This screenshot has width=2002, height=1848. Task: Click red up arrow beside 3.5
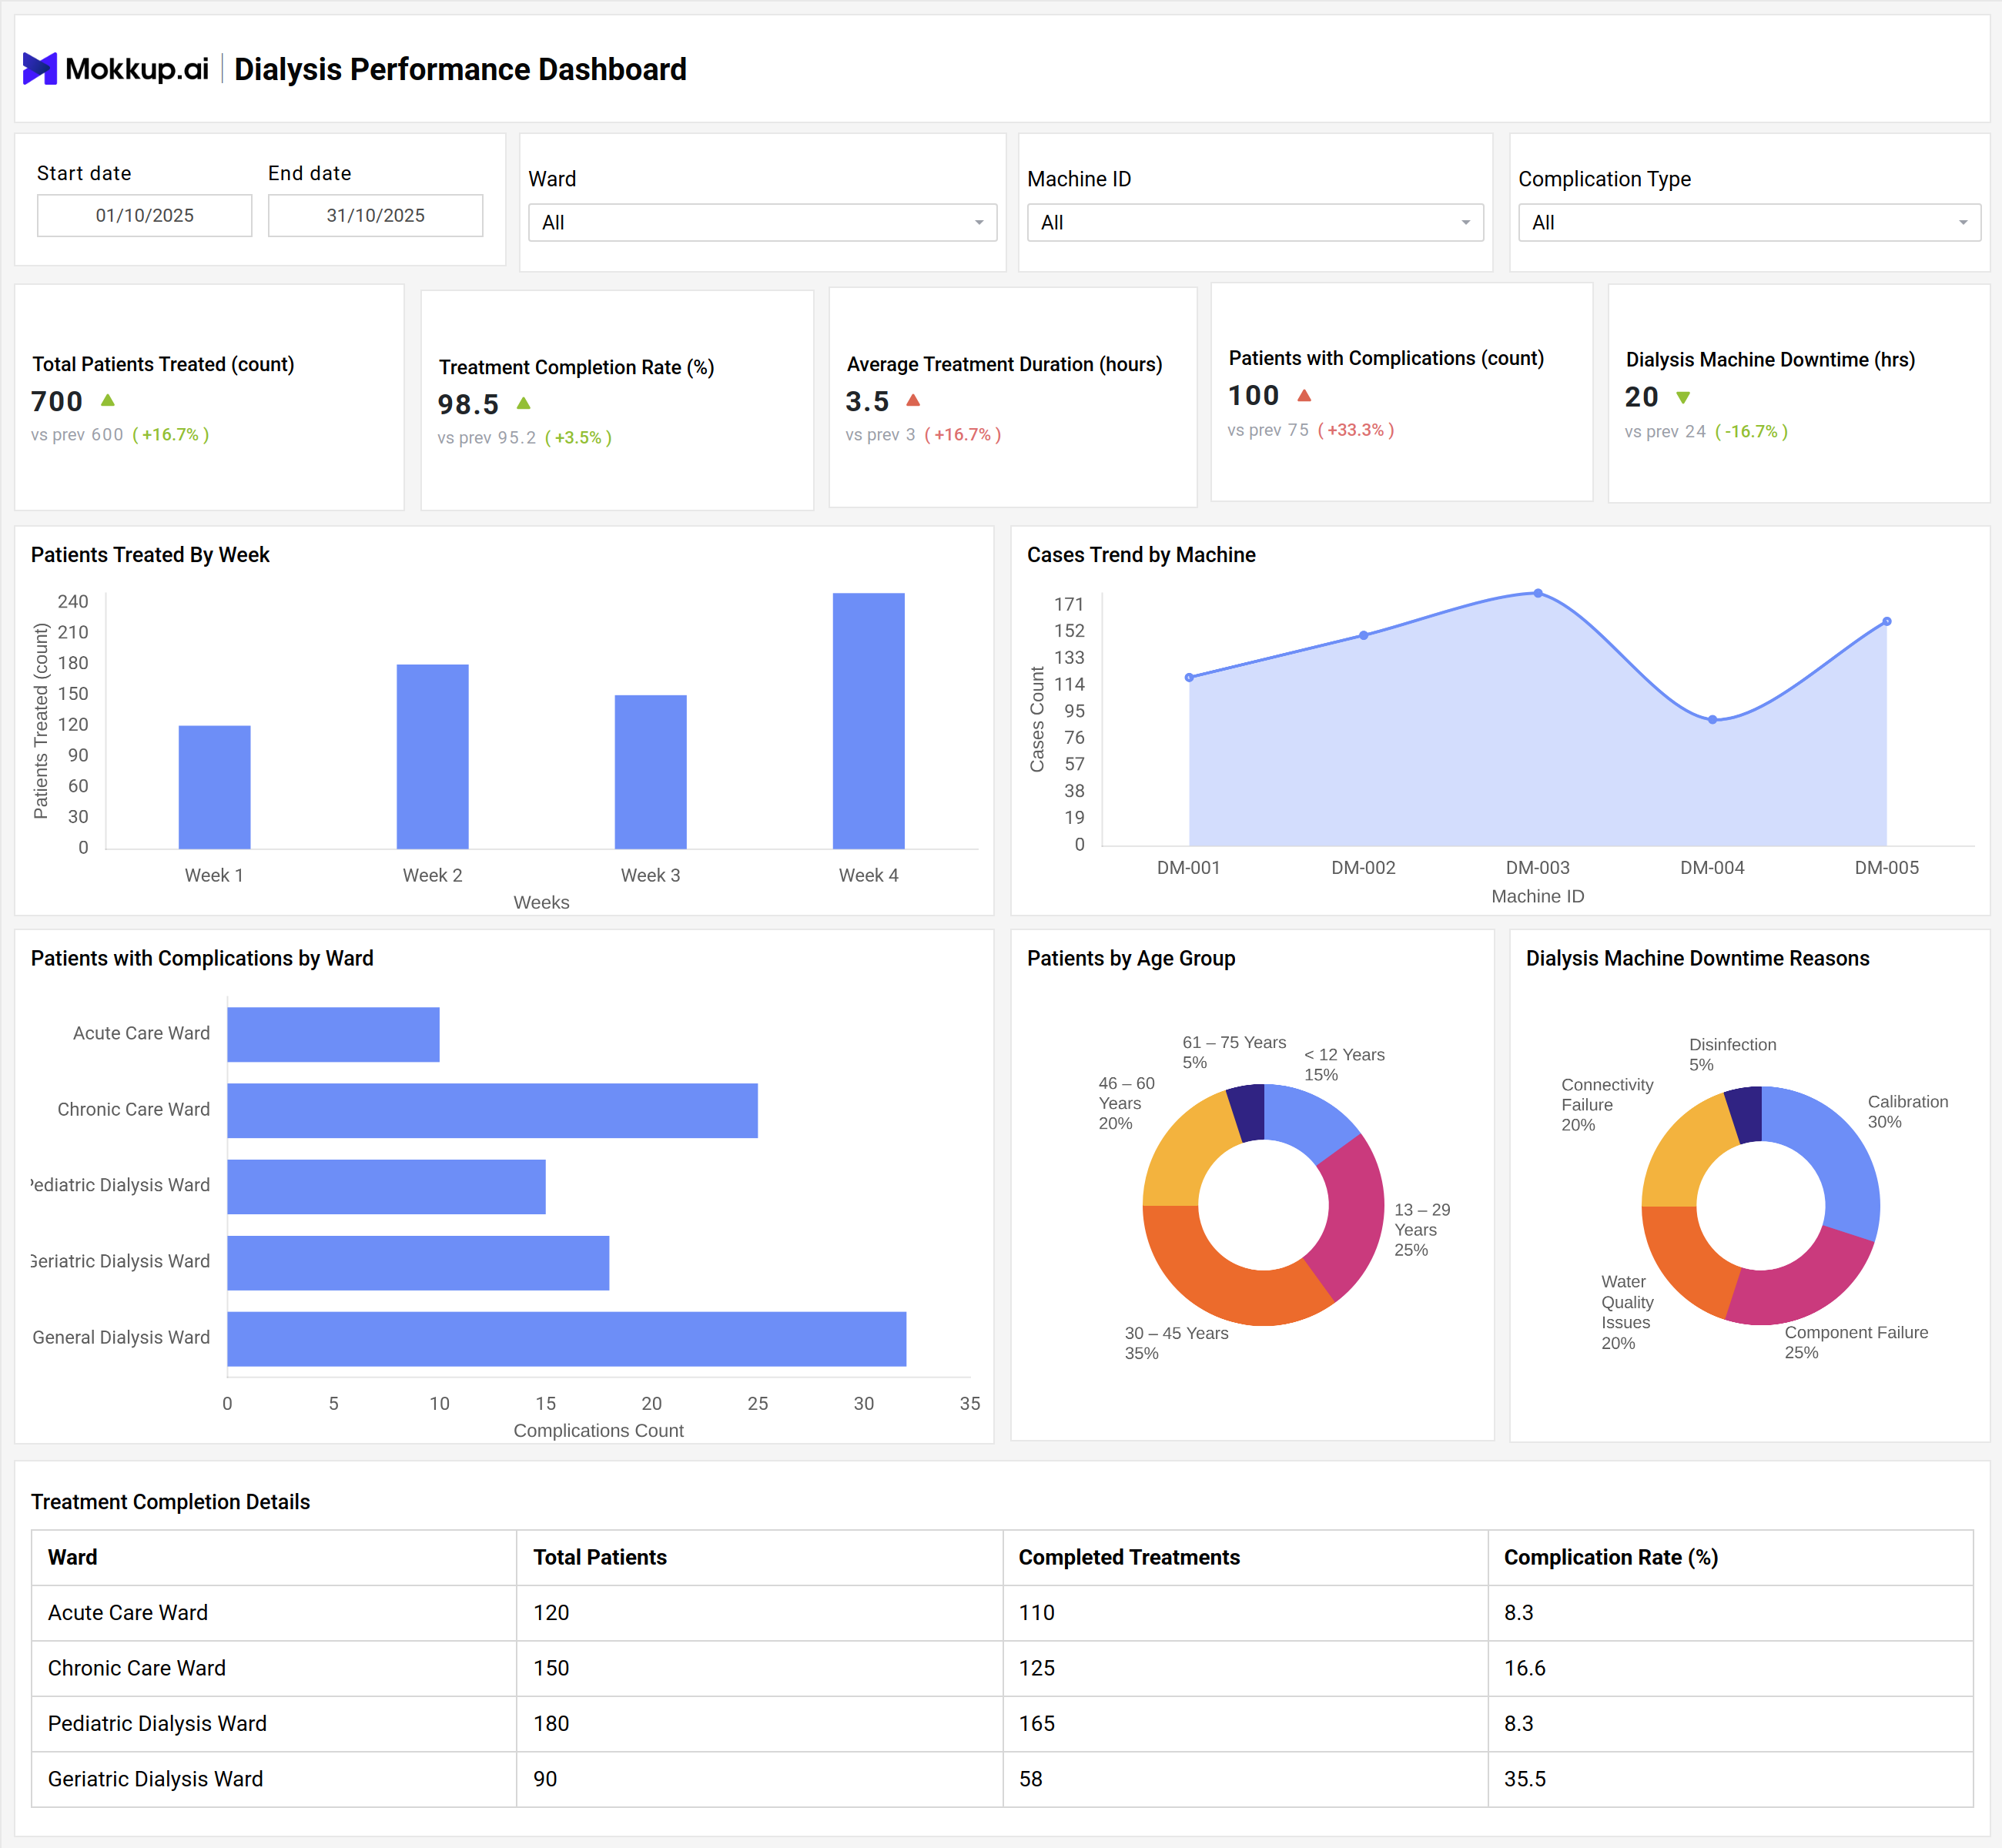(x=913, y=400)
